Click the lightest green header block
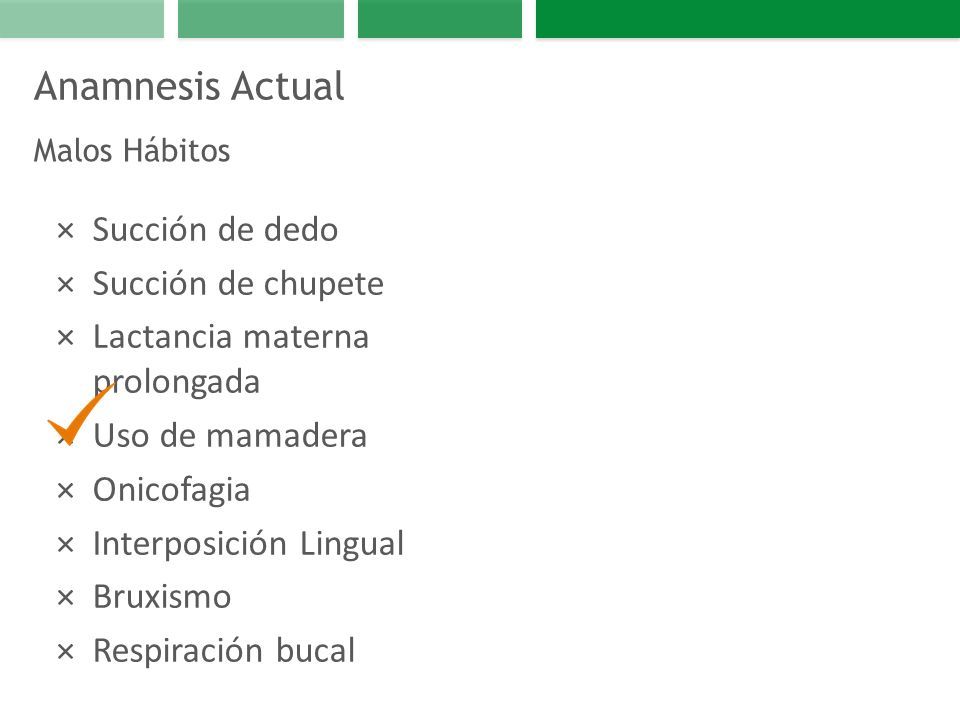The height and width of the screenshot is (720, 960). click(82, 19)
